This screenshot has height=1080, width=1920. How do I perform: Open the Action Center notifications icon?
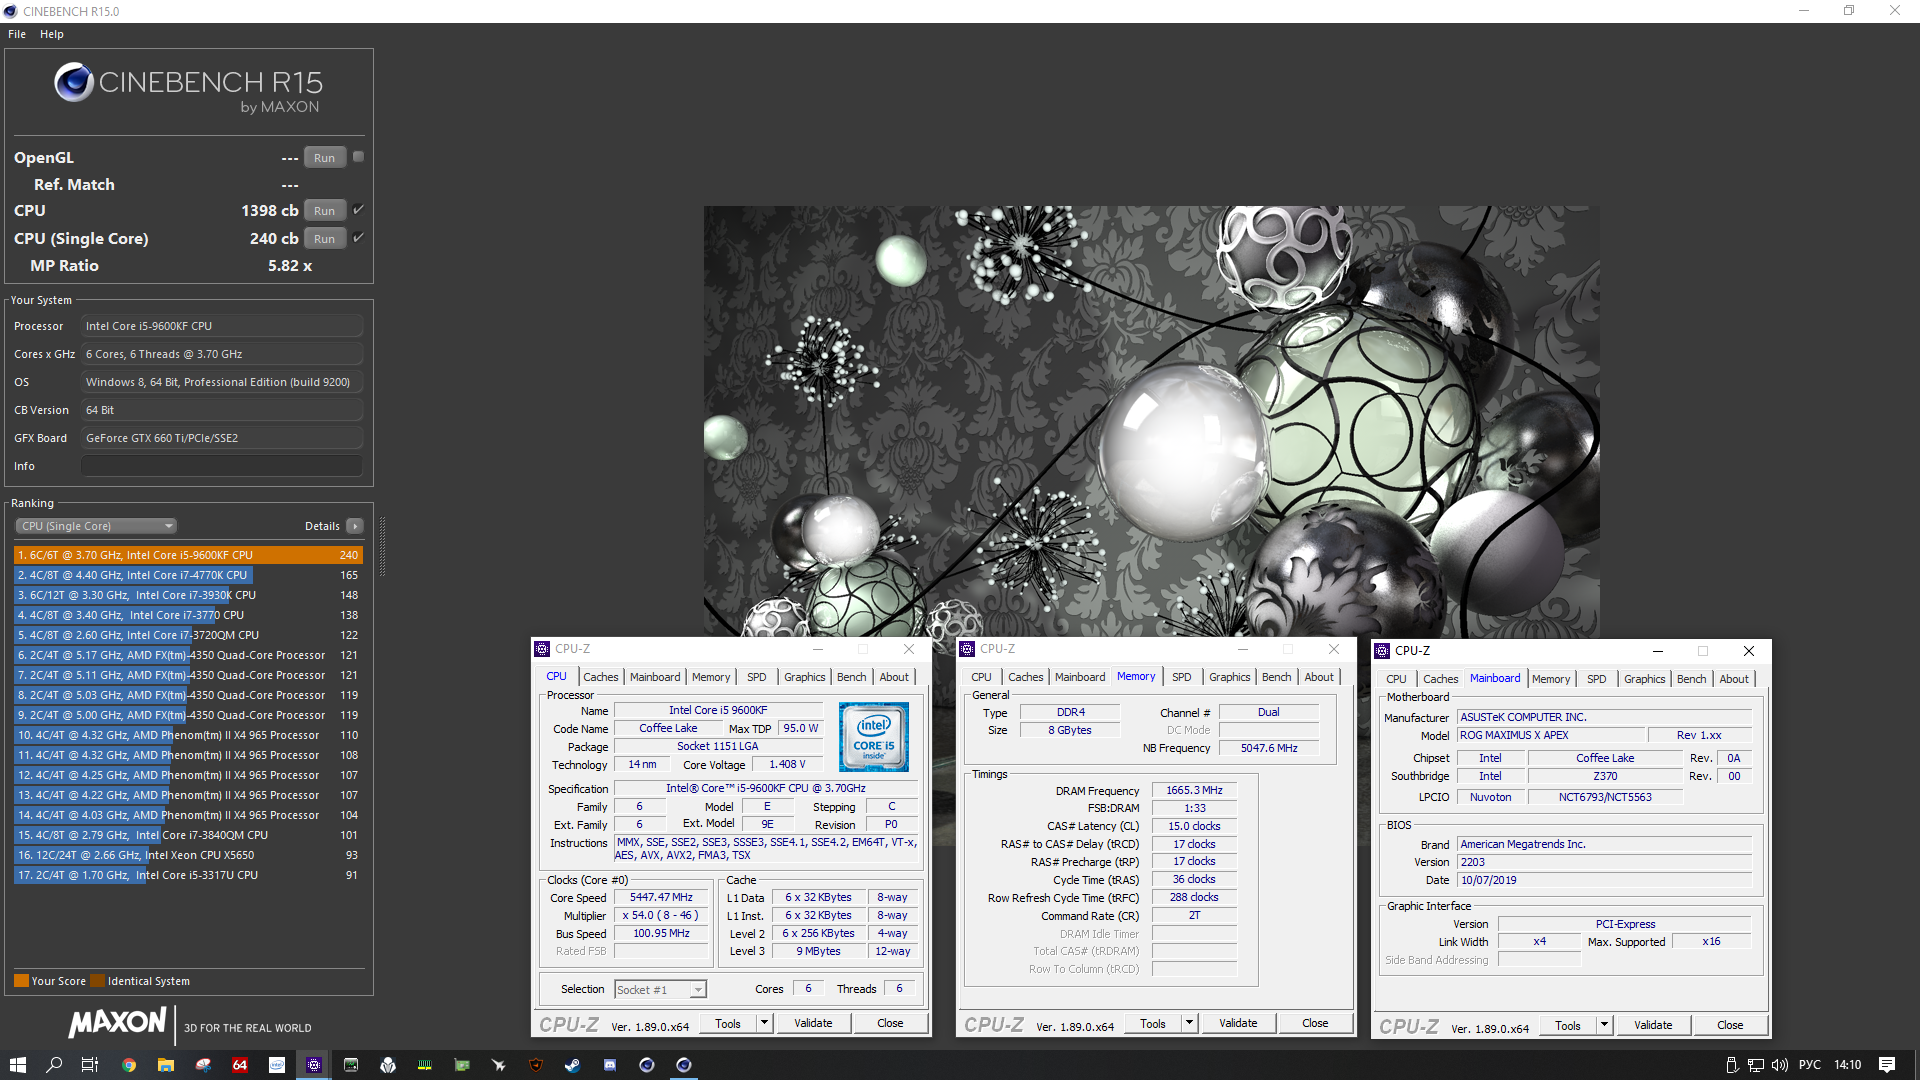(x=1887, y=1065)
